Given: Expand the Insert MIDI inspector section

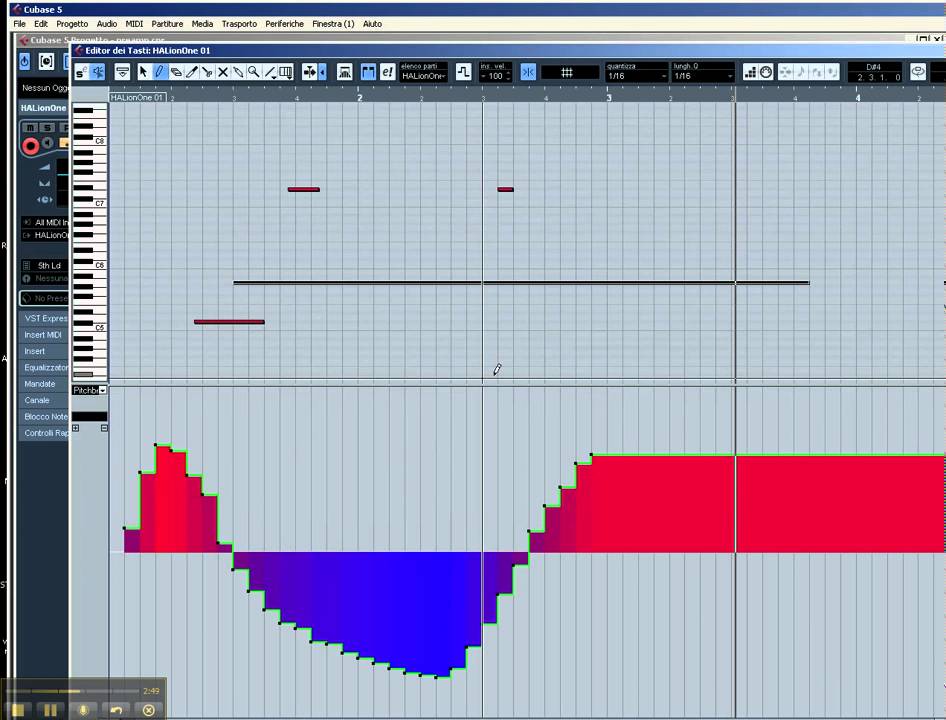Looking at the screenshot, I should pos(45,334).
